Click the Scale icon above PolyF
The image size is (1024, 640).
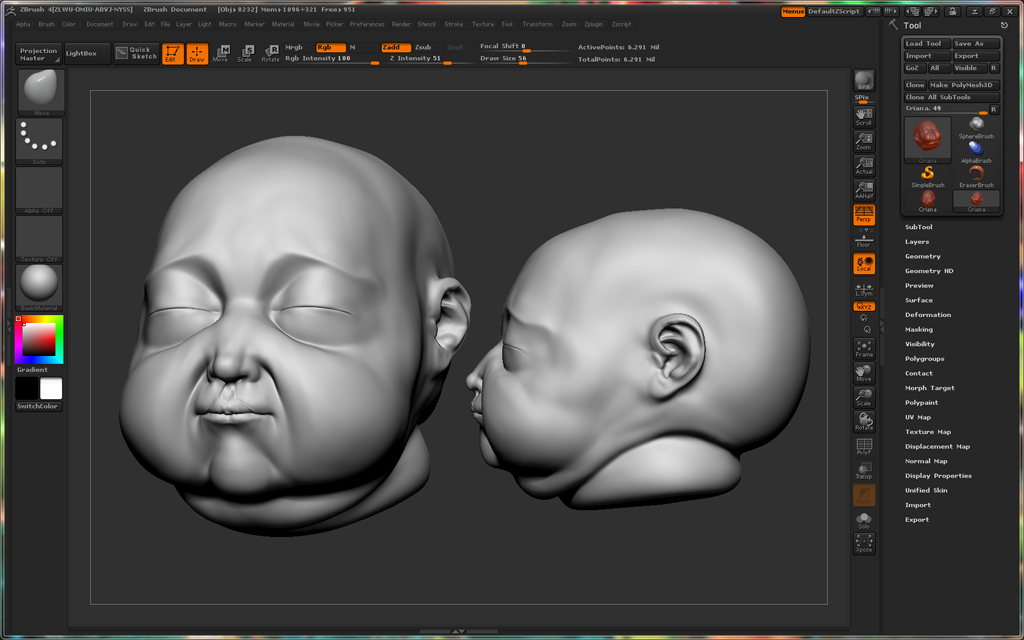[x=864, y=398]
